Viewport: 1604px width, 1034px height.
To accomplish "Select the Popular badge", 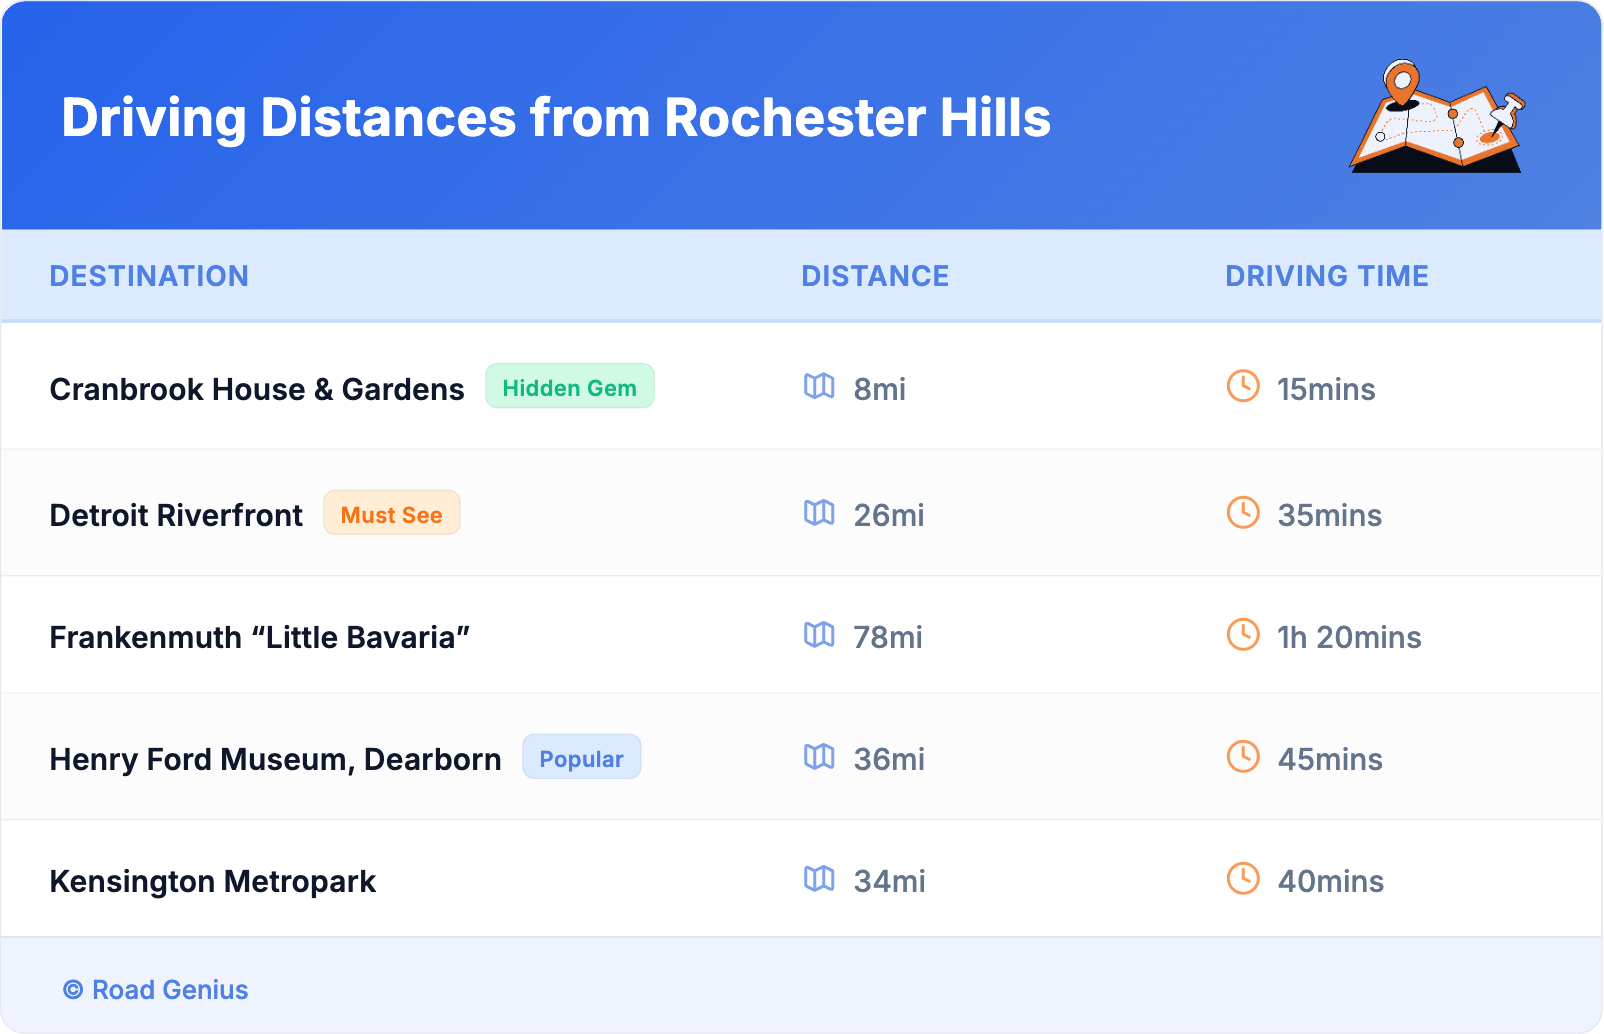I will tap(581, 758).
